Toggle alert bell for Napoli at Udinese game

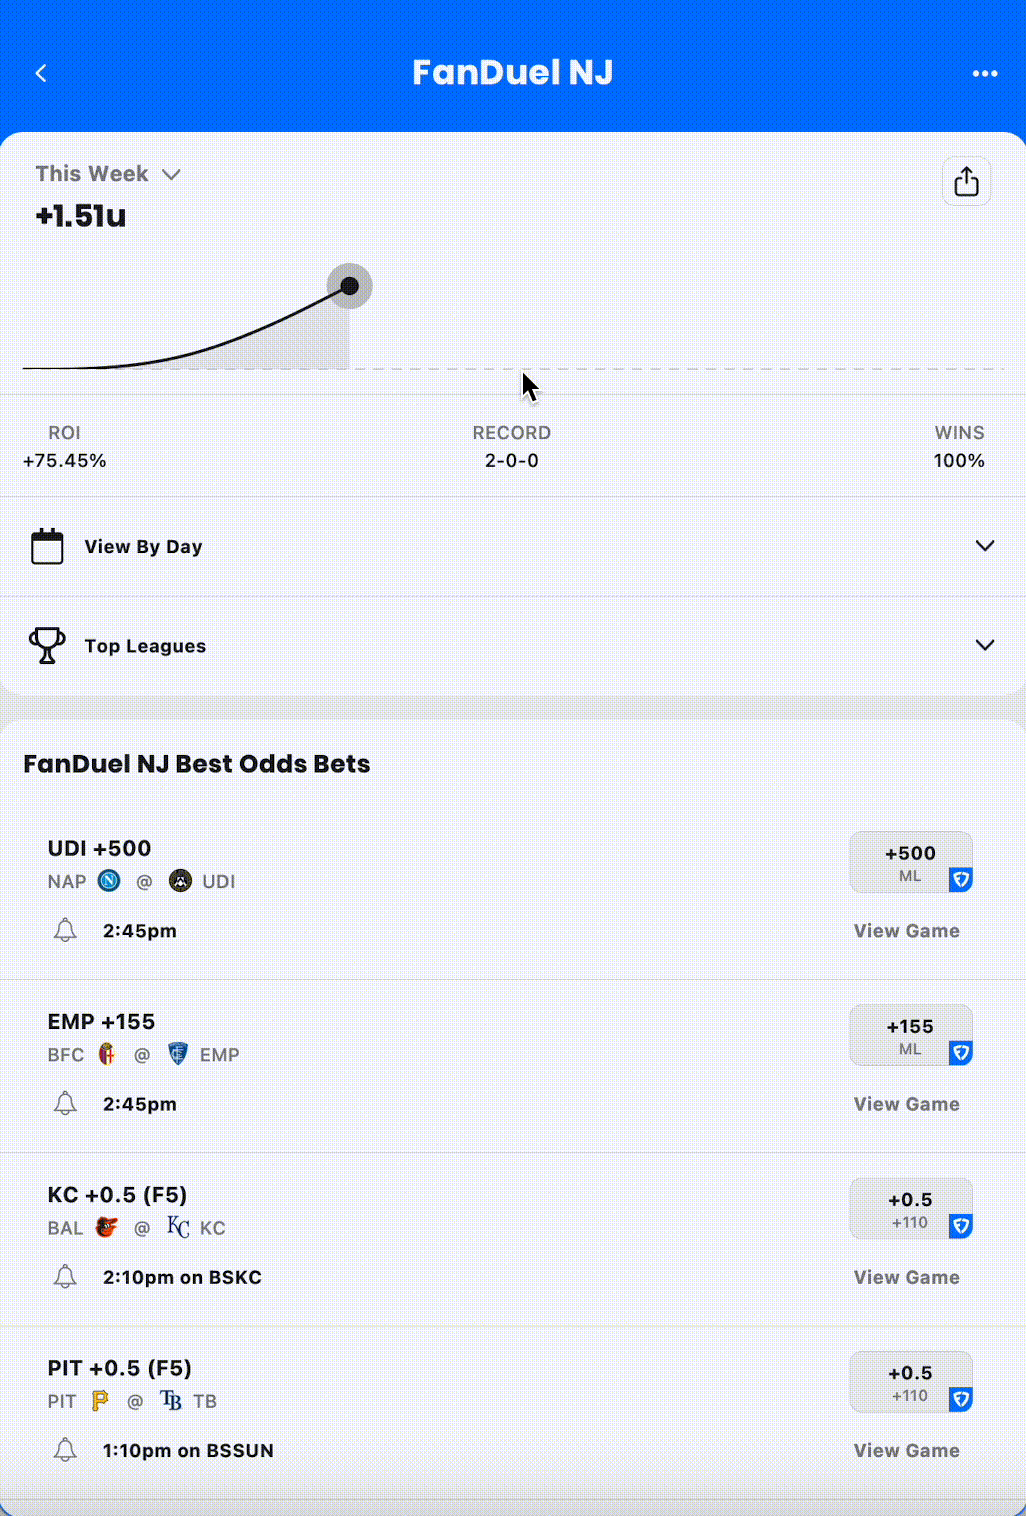click(x=65, y=931)
